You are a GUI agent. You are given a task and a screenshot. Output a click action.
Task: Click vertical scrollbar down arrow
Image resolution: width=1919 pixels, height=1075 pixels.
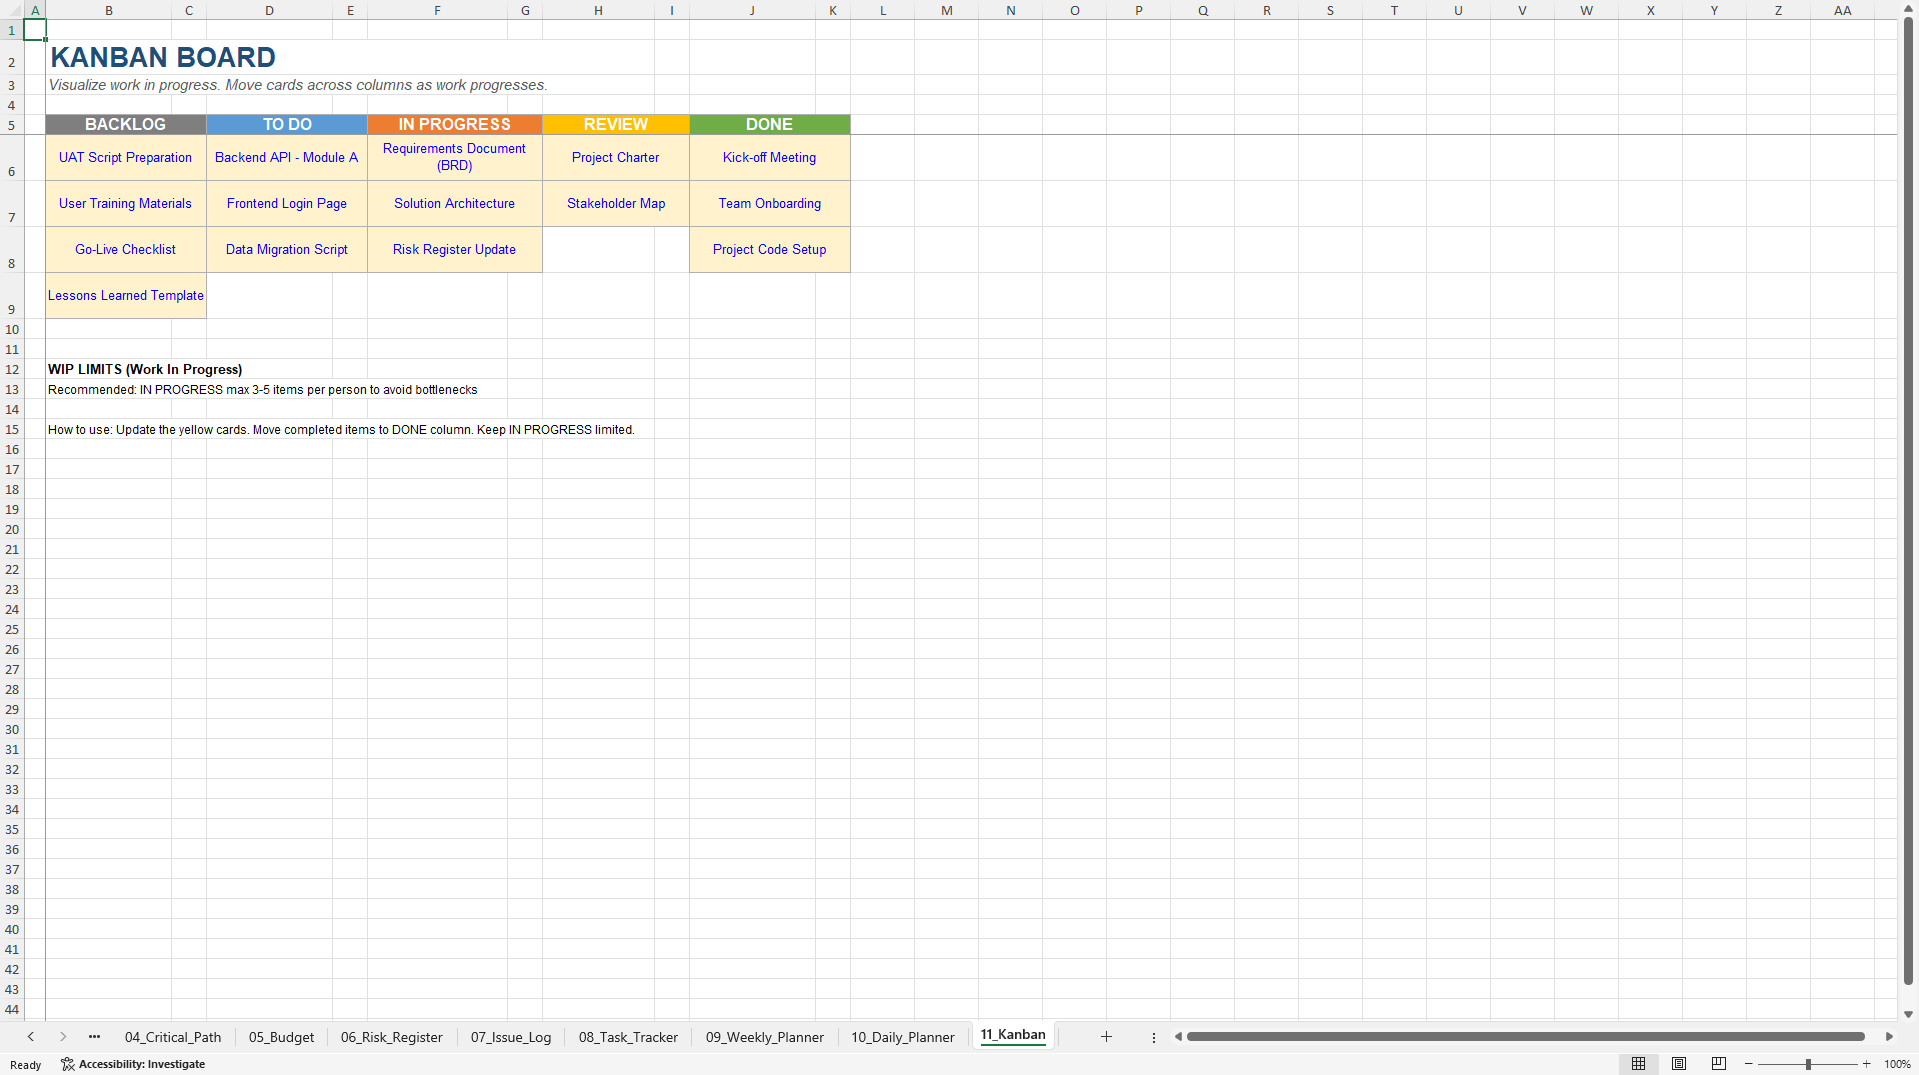click(x=1908, y=1014)
